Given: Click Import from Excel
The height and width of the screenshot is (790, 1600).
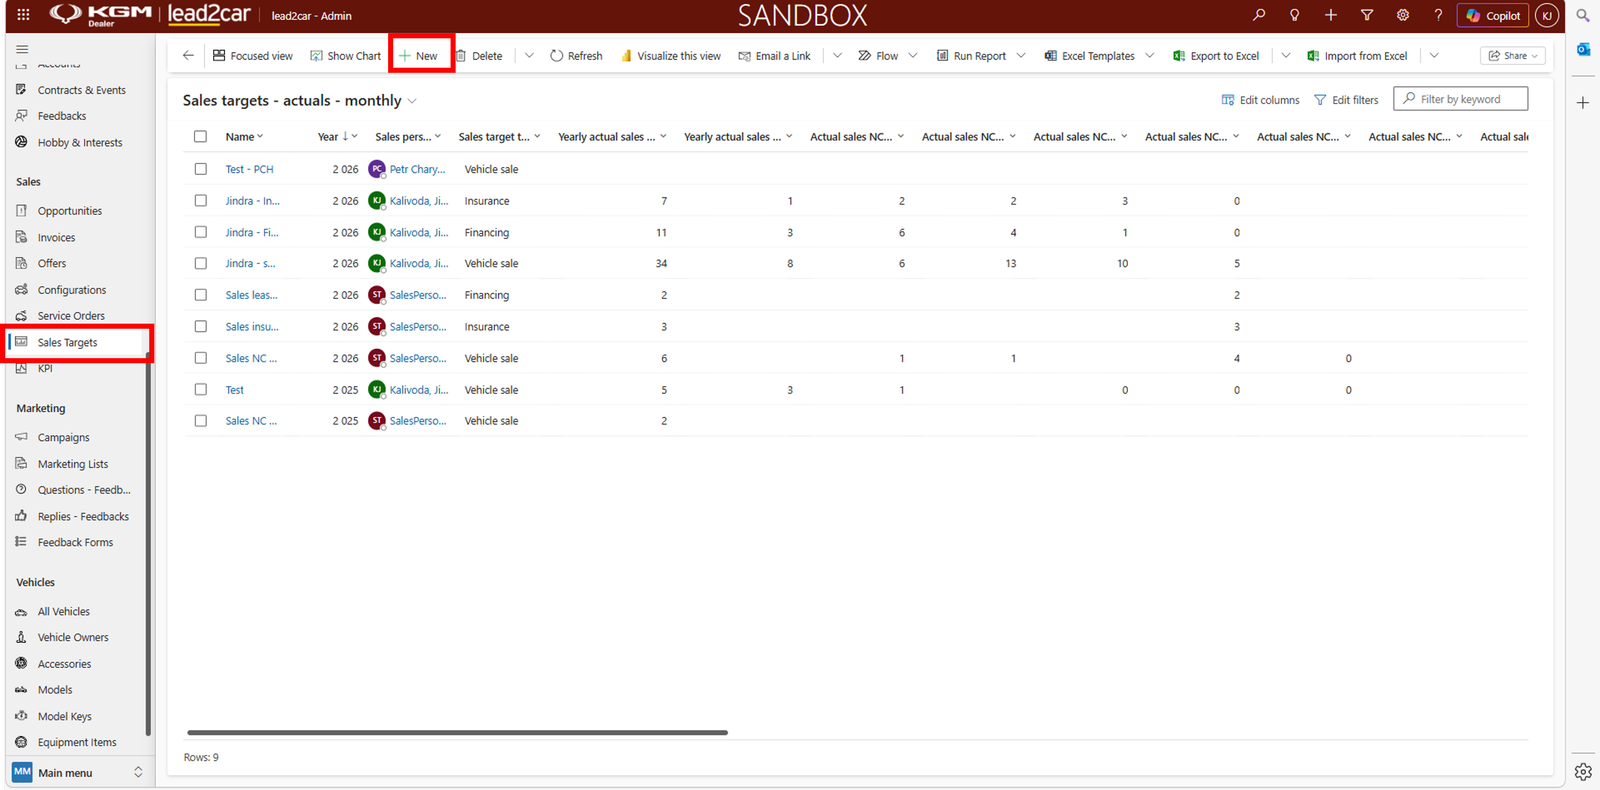Looking at the screenshot, I should pos(1357,56).
